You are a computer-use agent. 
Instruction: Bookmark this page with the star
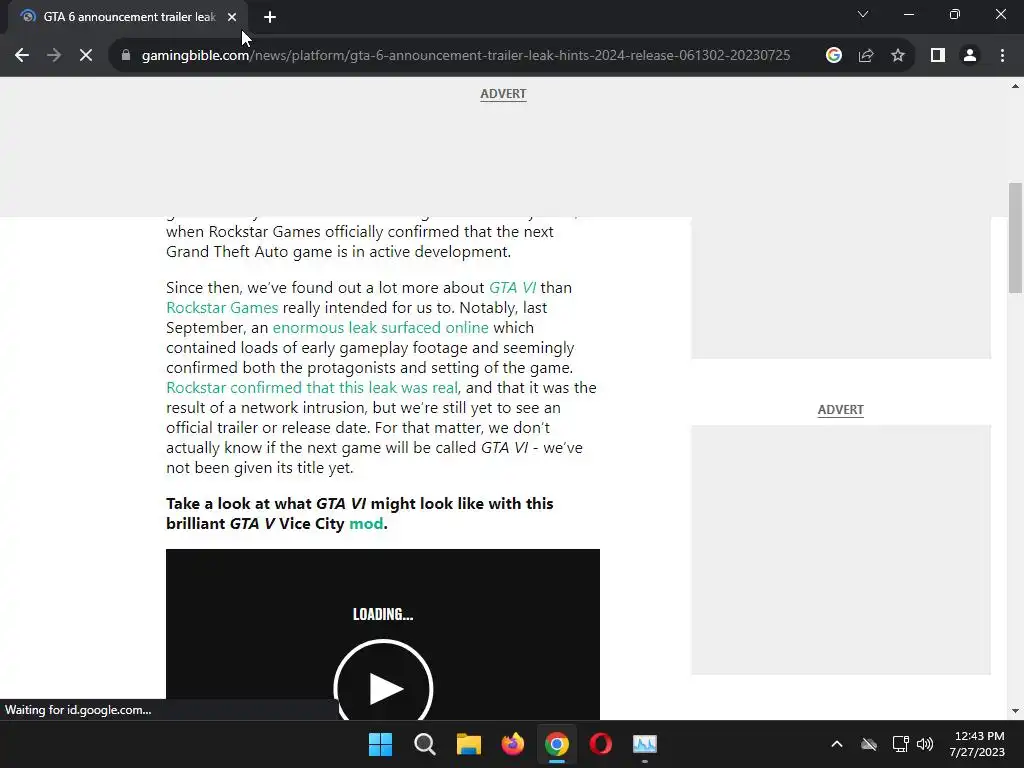[x=898, y=56]
